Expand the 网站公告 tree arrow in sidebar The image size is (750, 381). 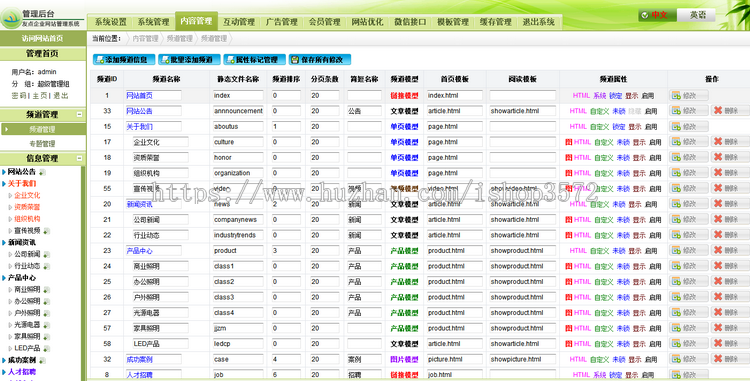(4, 172)
